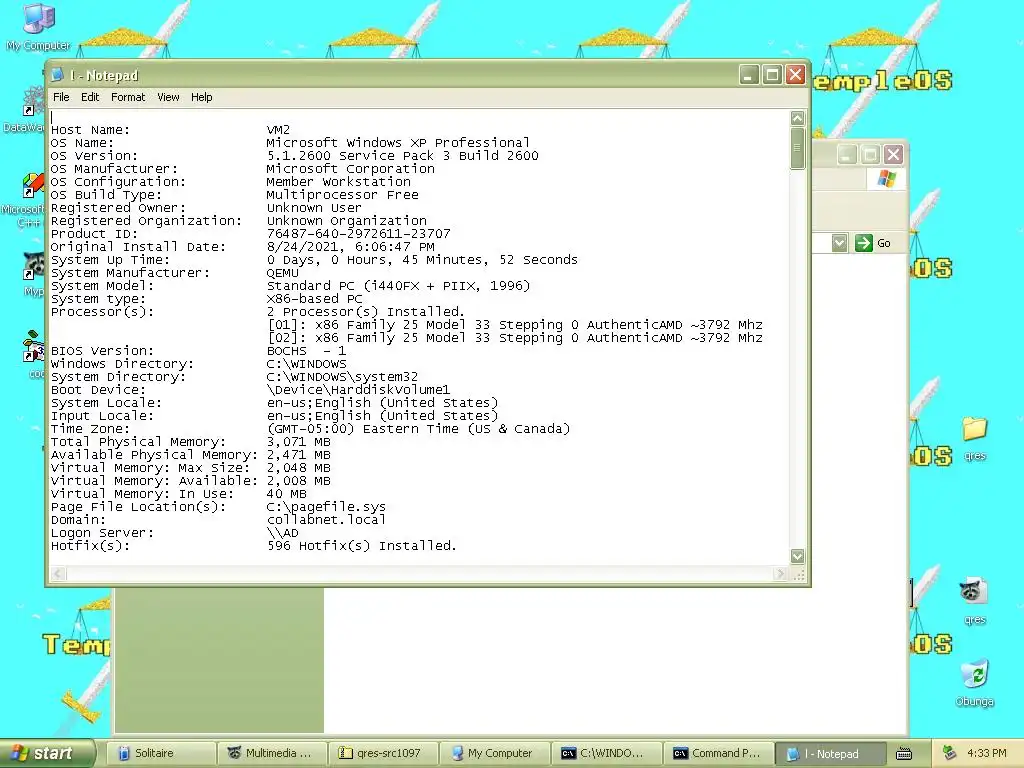Click the Logon Server value \\AD
Screen dimensions: 1024x768
pyautogui.click(x=283, y=533)
